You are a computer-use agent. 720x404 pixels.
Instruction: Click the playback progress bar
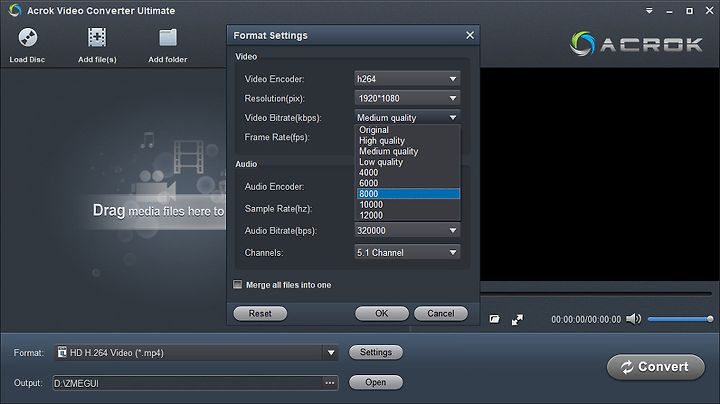pyautogui.click(x=596, y=293)
